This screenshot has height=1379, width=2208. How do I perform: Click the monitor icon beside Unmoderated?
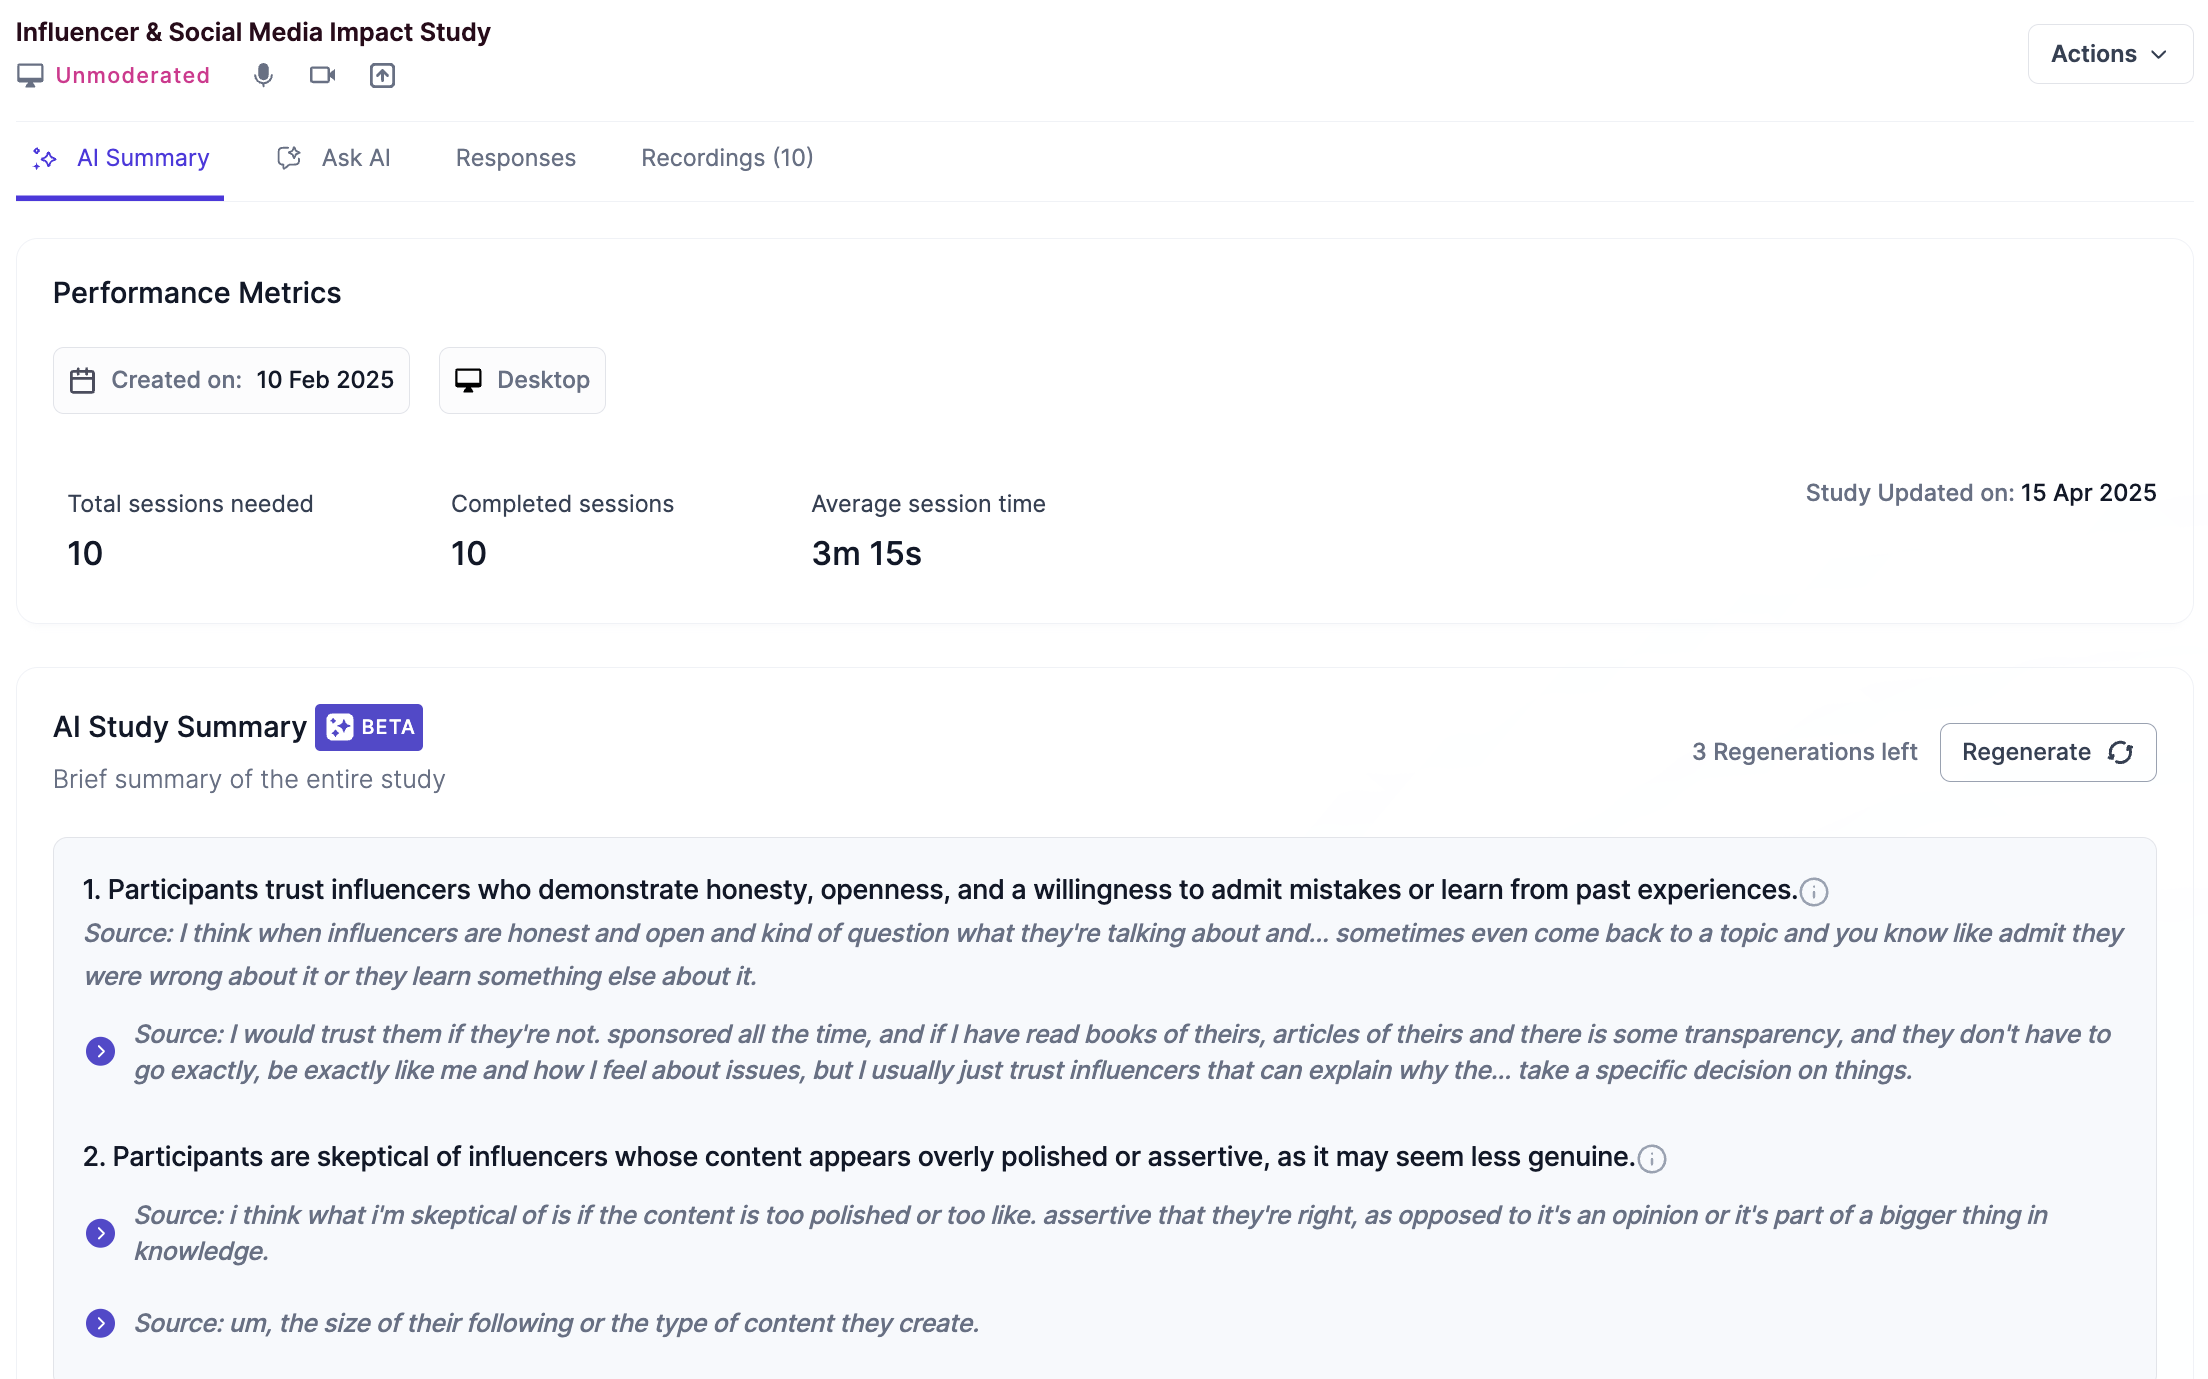pos(30,75)
